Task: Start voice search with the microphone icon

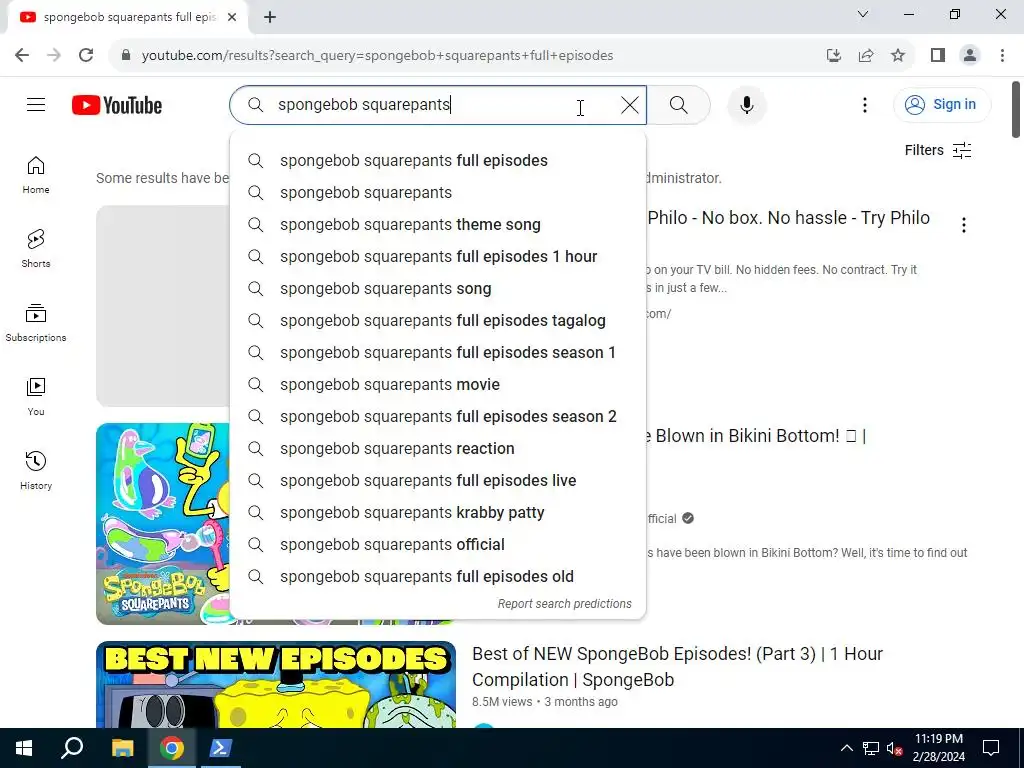Action: 746,104
